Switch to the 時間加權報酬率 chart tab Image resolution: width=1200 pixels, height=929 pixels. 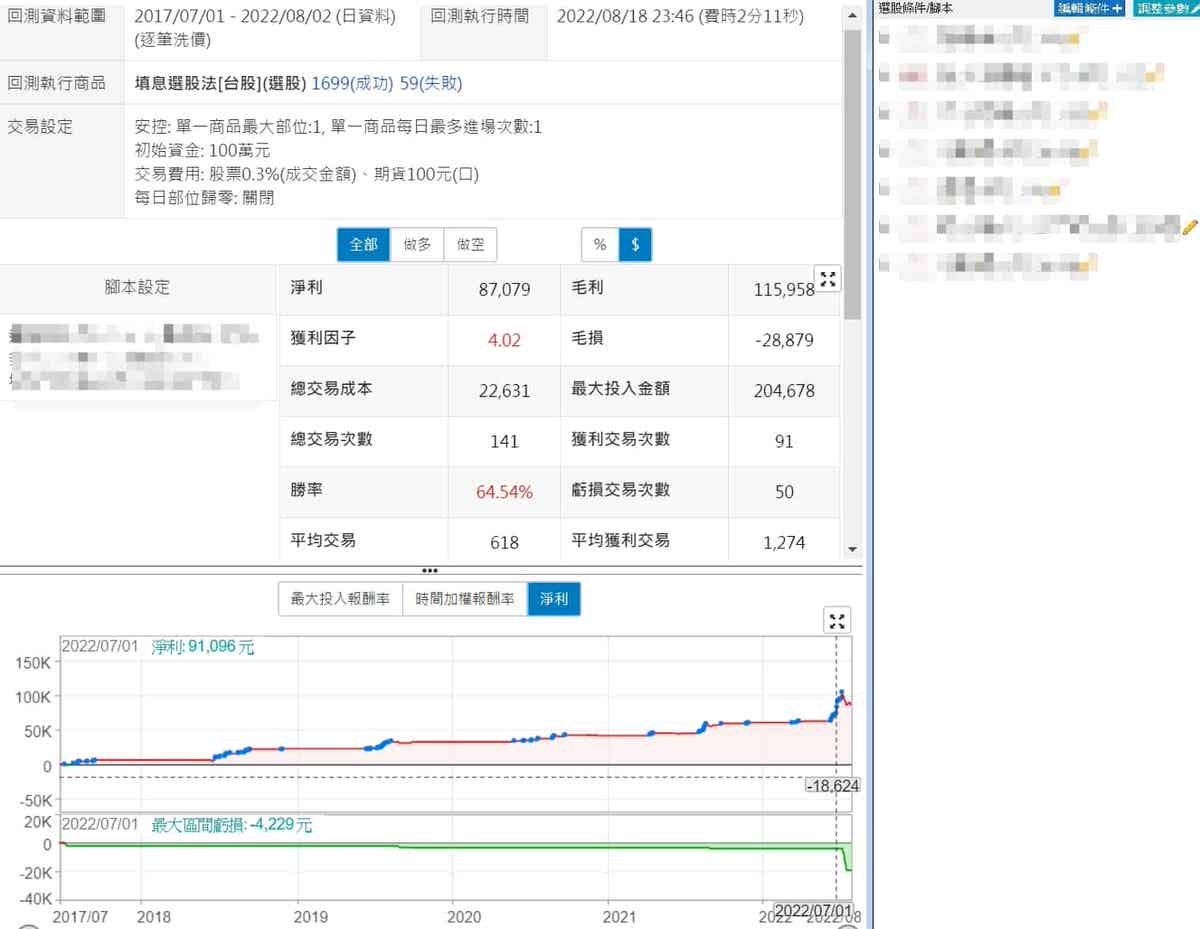coord(465,599)
